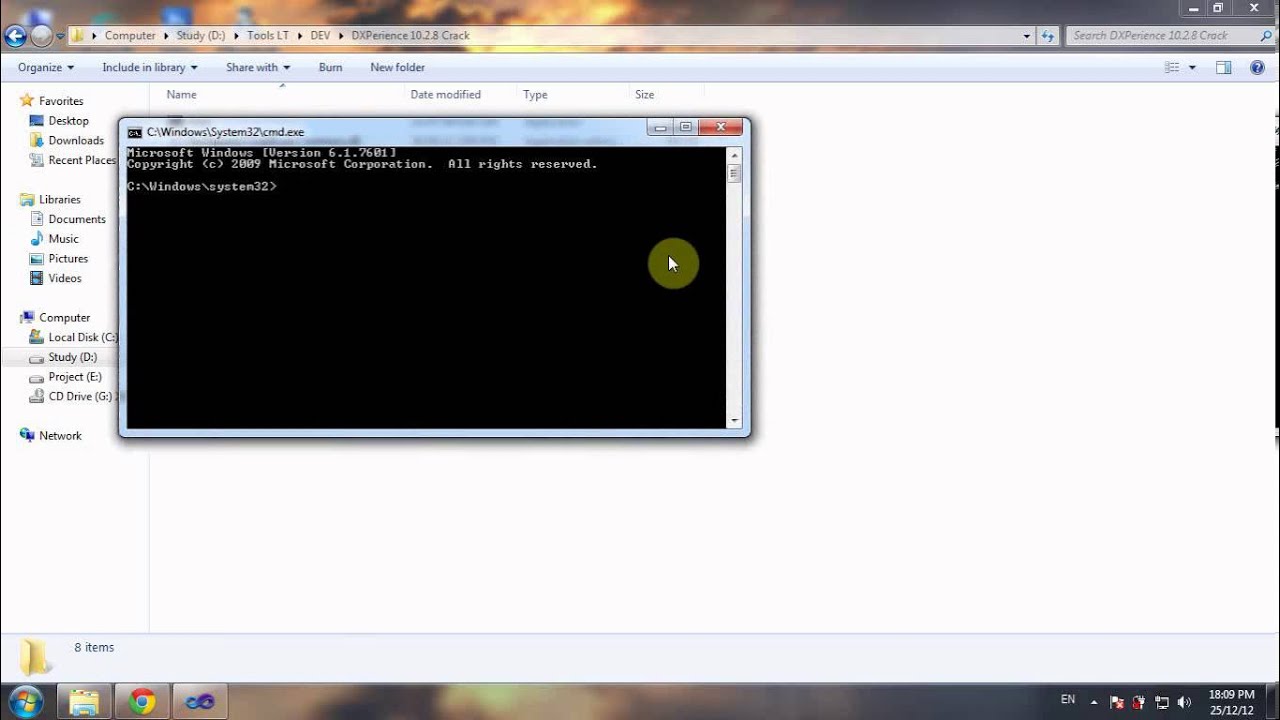Open the network connection tray icon
Image resolution: width=1280 pixels, height=720 pixels.
(x=1162, y=702)
